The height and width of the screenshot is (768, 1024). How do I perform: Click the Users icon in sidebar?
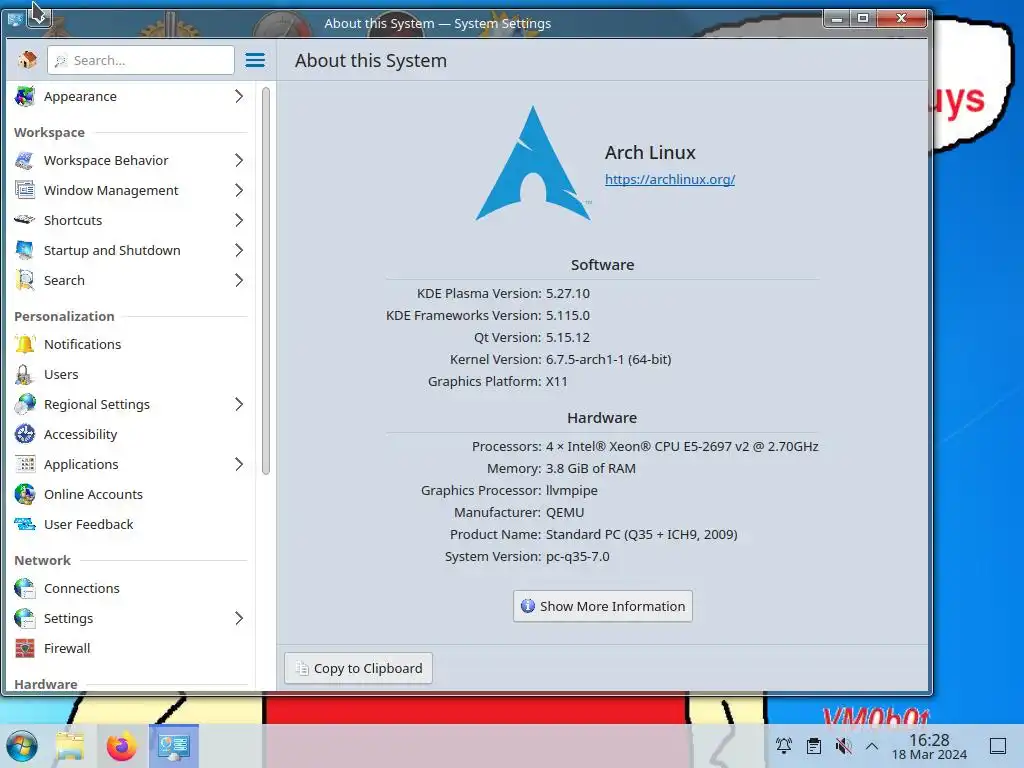[25, 374]
